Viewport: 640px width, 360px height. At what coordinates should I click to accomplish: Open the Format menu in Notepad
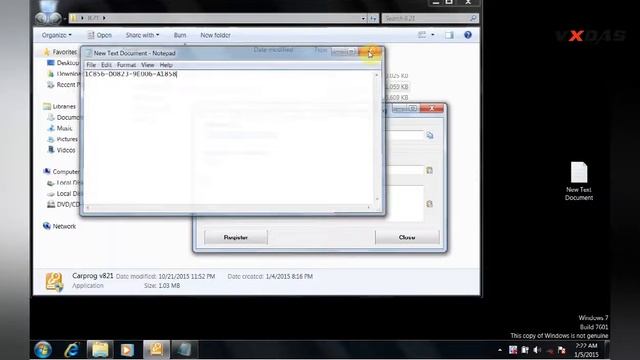126,65
